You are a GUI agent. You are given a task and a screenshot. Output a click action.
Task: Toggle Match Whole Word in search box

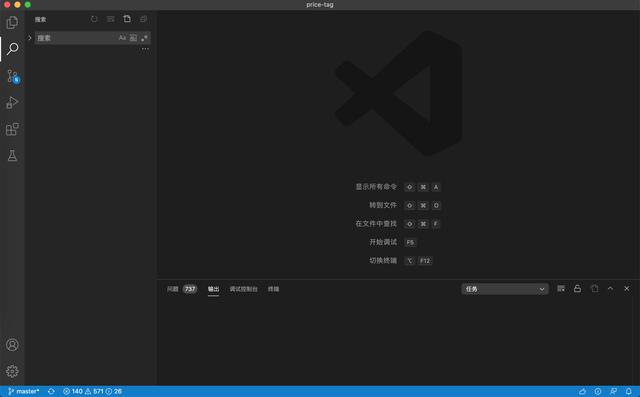coord(133,38)
